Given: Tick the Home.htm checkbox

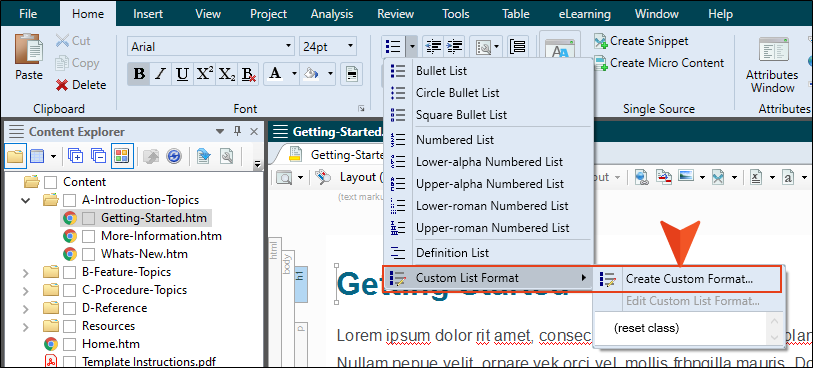Looking at the screenshot, I should [69, 344].
